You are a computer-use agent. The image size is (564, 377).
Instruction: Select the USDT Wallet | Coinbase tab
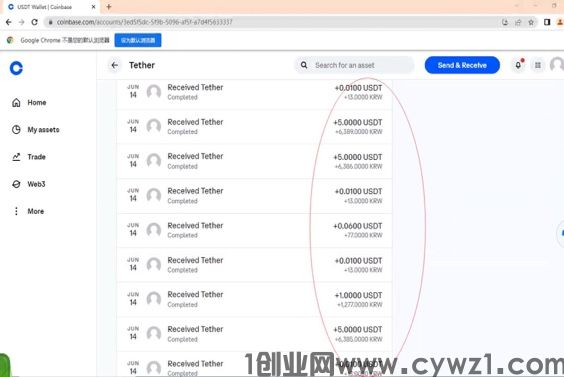(50, 7)
